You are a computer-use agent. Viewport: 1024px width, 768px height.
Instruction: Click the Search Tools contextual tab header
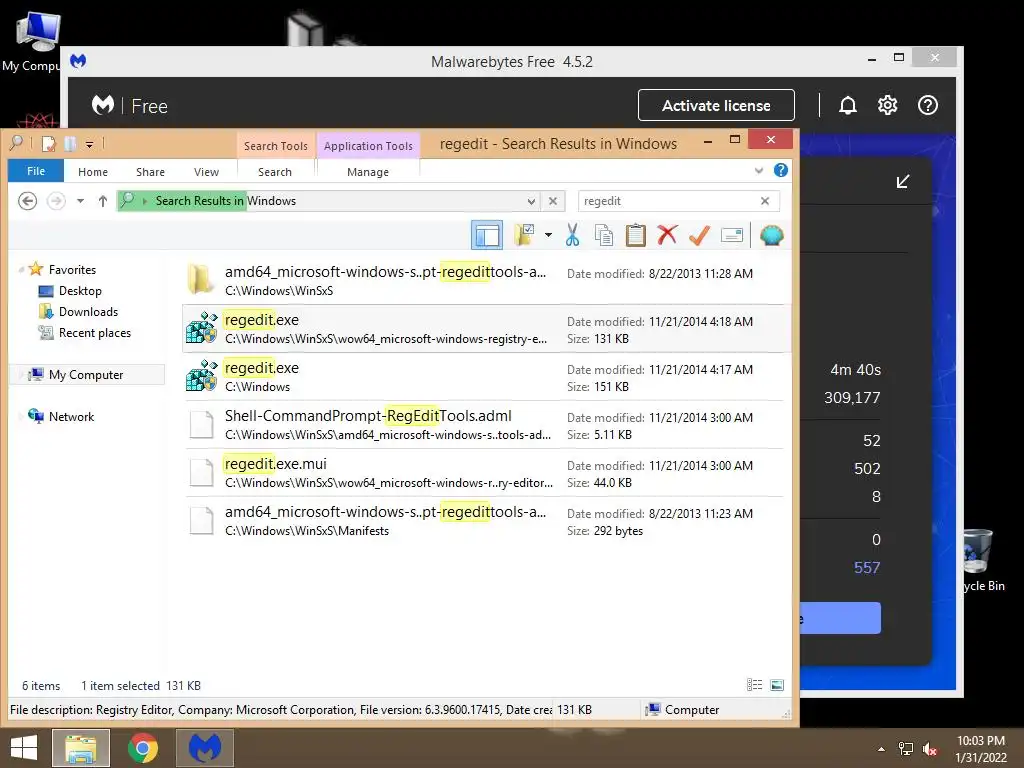click(276, 146)
